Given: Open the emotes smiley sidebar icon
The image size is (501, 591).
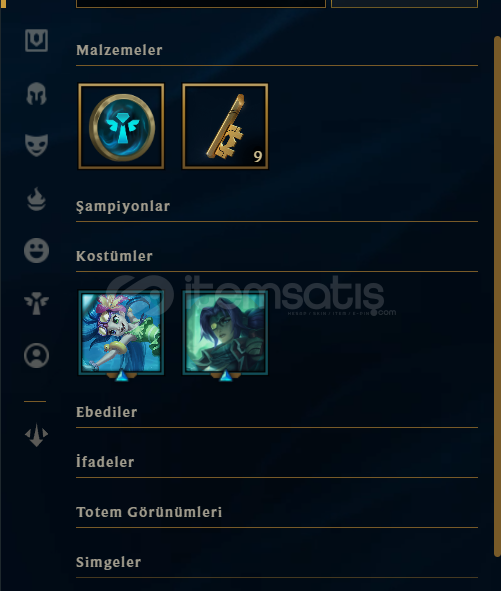Looking at the screenshot, I should (x=37, y=250).
